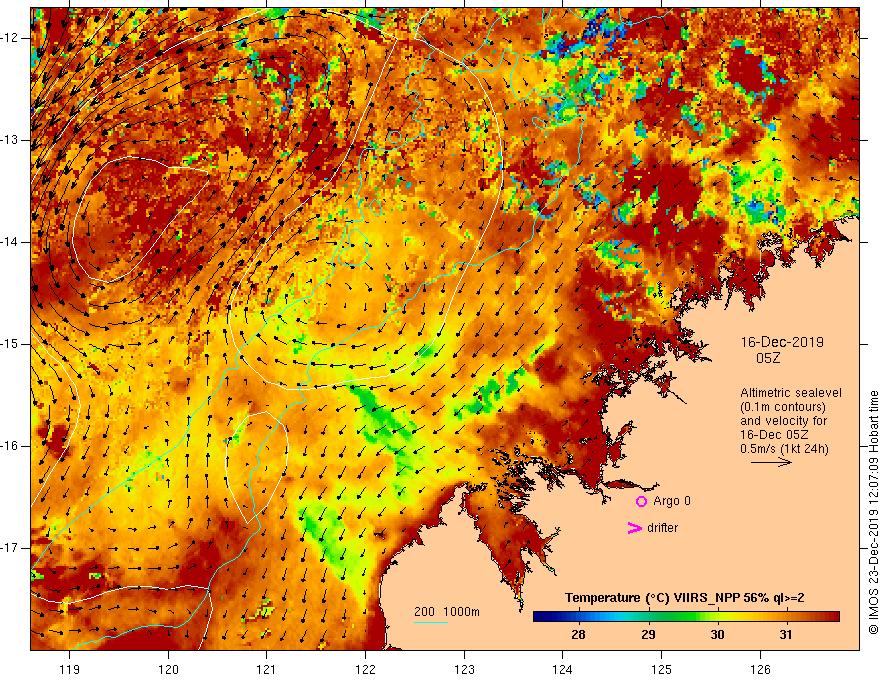Viewport: 880px width, 680px height.
Task: Click the 29 tick on temperature scale
Action: tap(648, 635)
